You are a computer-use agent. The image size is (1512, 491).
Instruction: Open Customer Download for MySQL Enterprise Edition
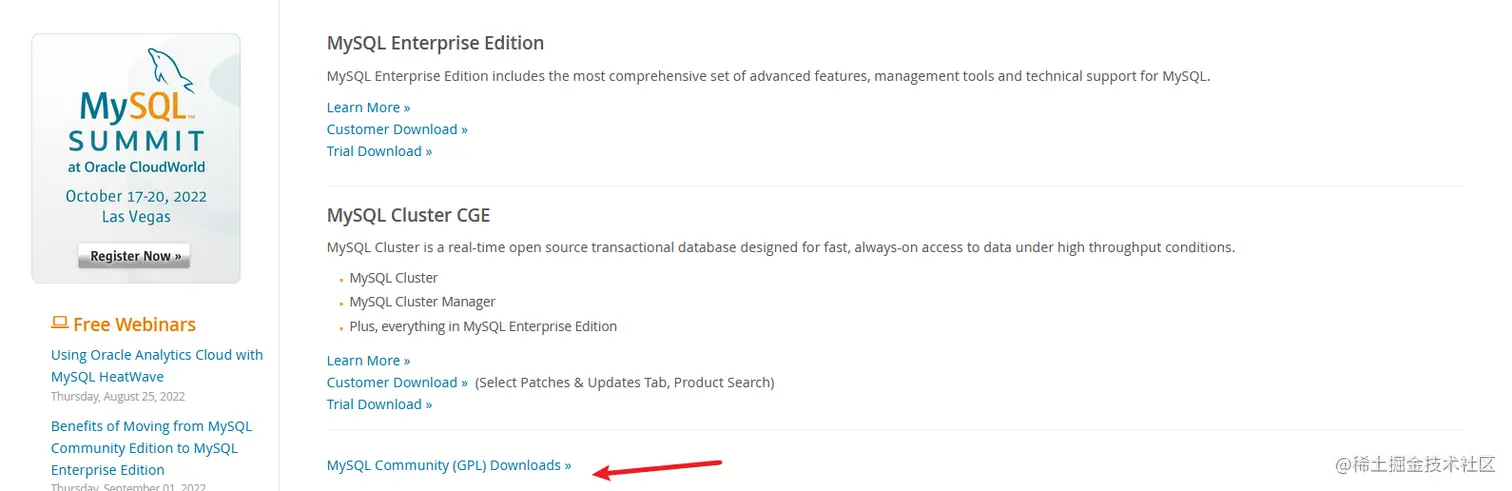(x=397, y=129)
